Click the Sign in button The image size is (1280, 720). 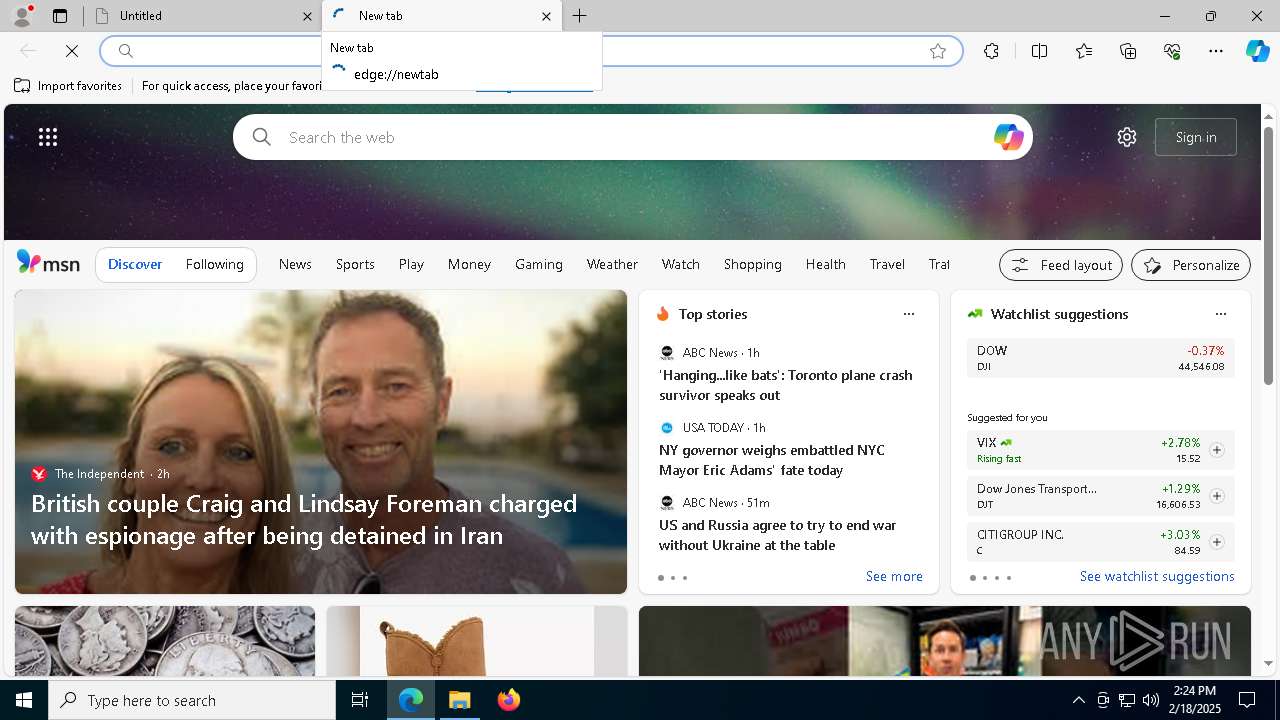click(x=1196, y=137)
